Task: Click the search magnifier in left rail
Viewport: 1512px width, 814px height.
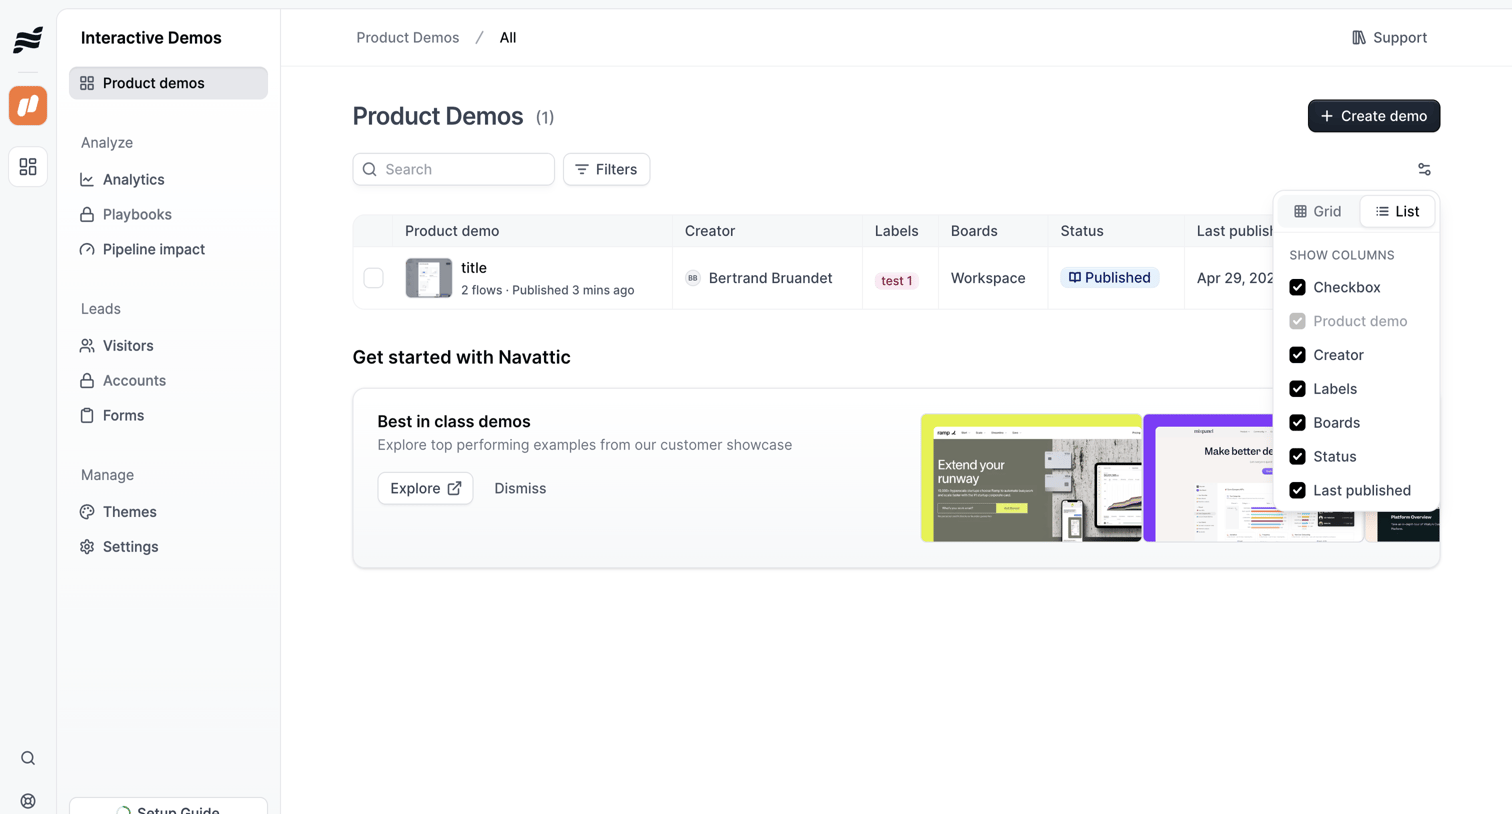Action: [28, 758]
